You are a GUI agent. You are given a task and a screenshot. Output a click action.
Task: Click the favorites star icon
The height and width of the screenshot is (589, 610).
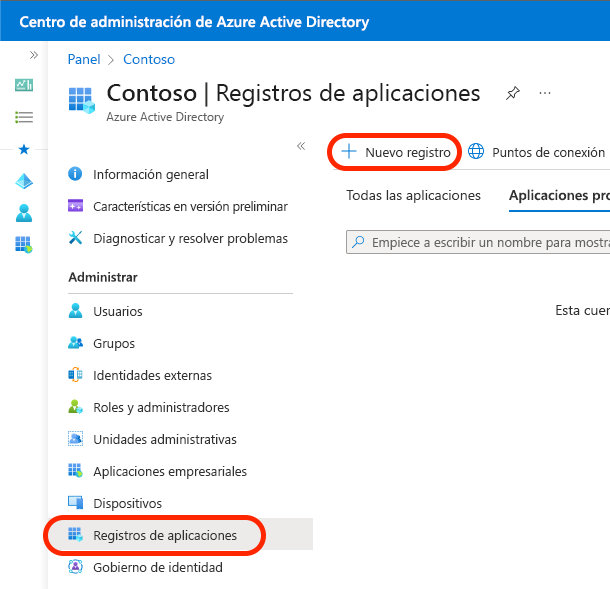24,149
